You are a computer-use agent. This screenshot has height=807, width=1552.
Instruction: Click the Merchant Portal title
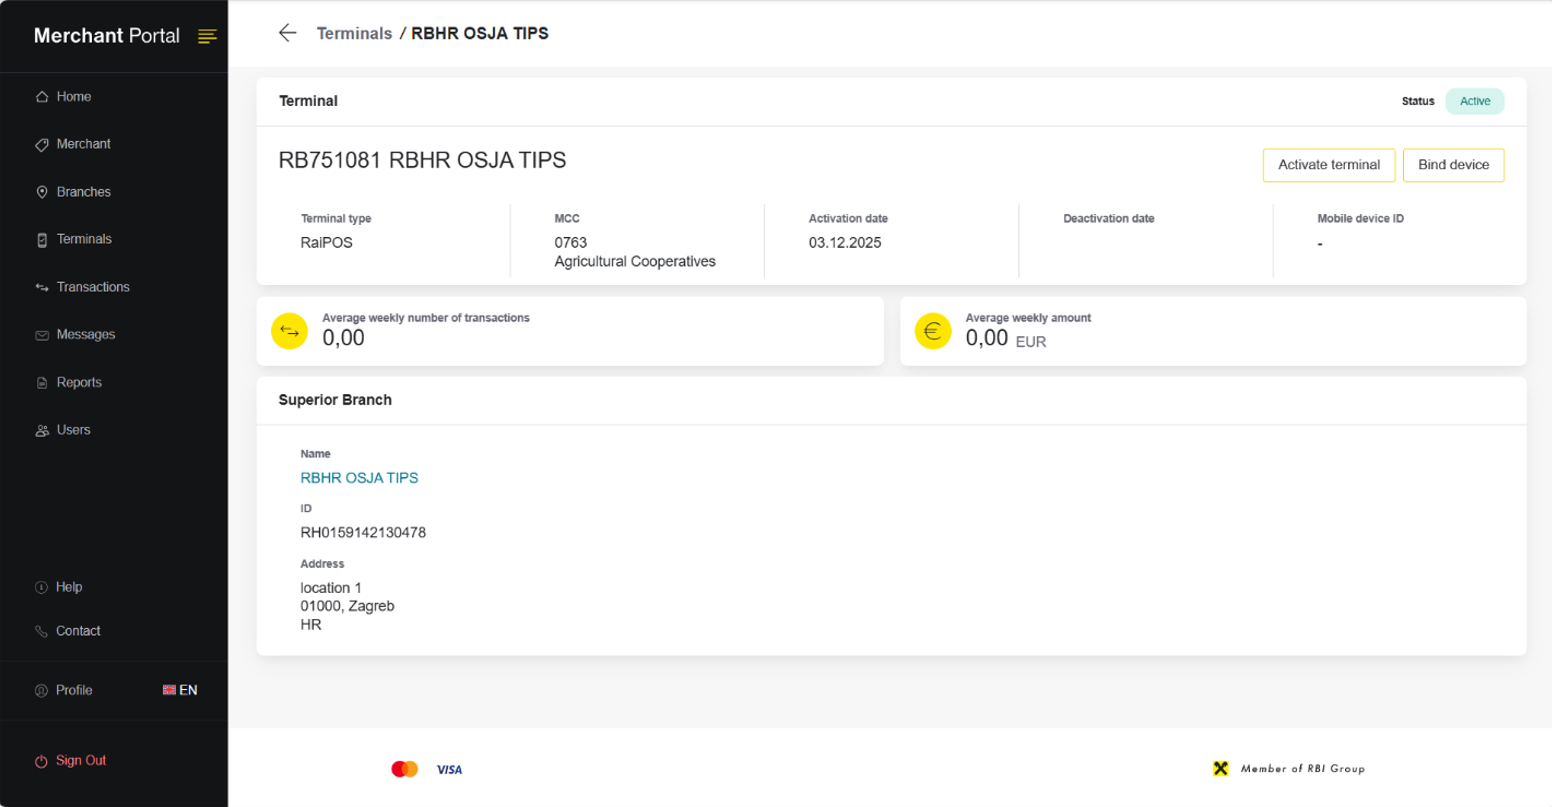click(x=107, y=36)
